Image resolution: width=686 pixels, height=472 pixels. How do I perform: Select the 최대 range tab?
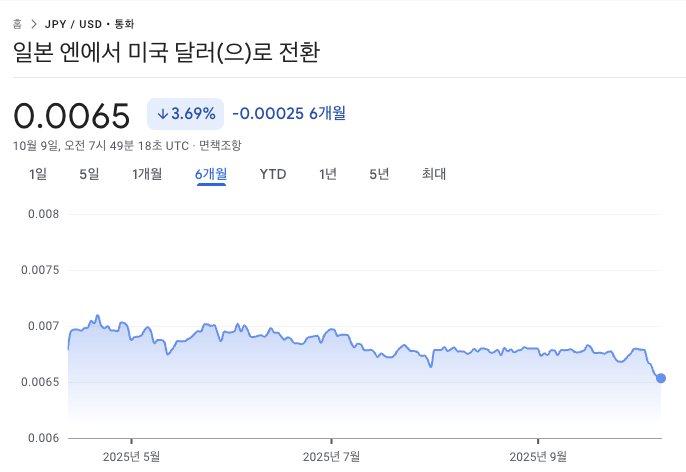[434, 174]
